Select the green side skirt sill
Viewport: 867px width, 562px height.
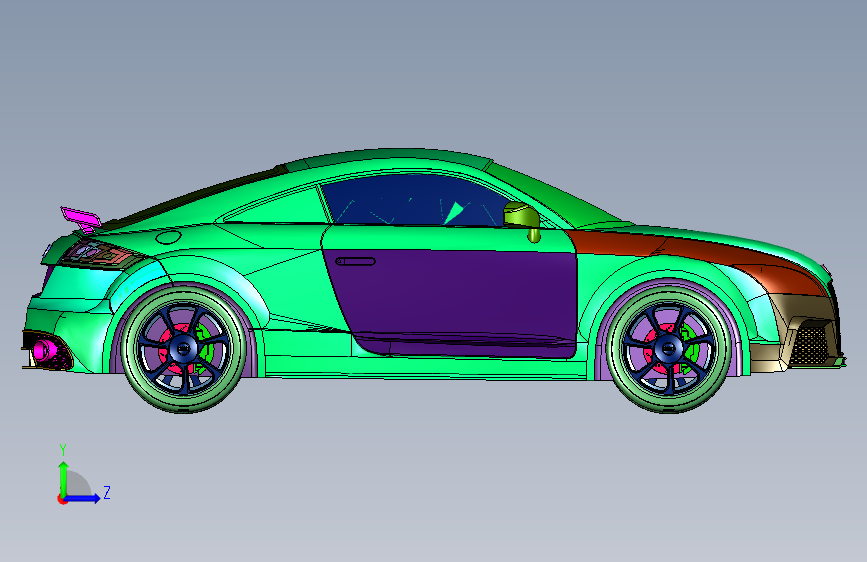[426, 368]
